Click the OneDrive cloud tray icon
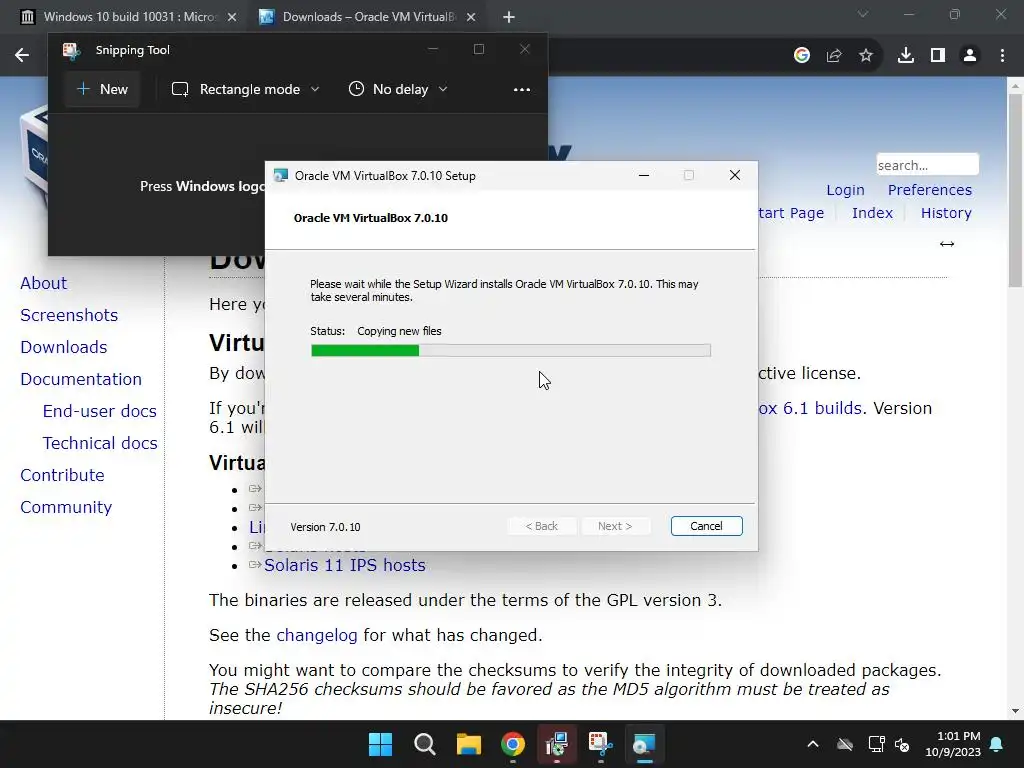Image resolution: width=1024 pixels, height=768 pixels. point(845,744)
